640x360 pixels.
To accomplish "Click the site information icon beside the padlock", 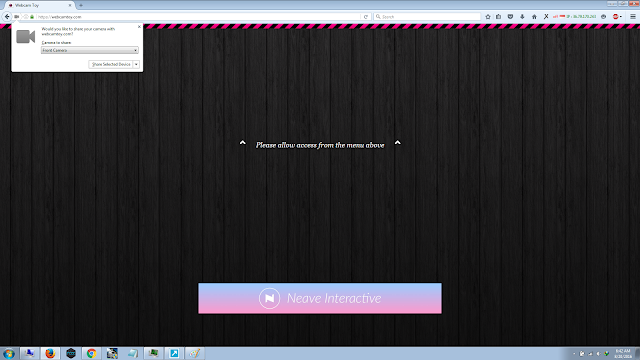I will tap(26, 17).
